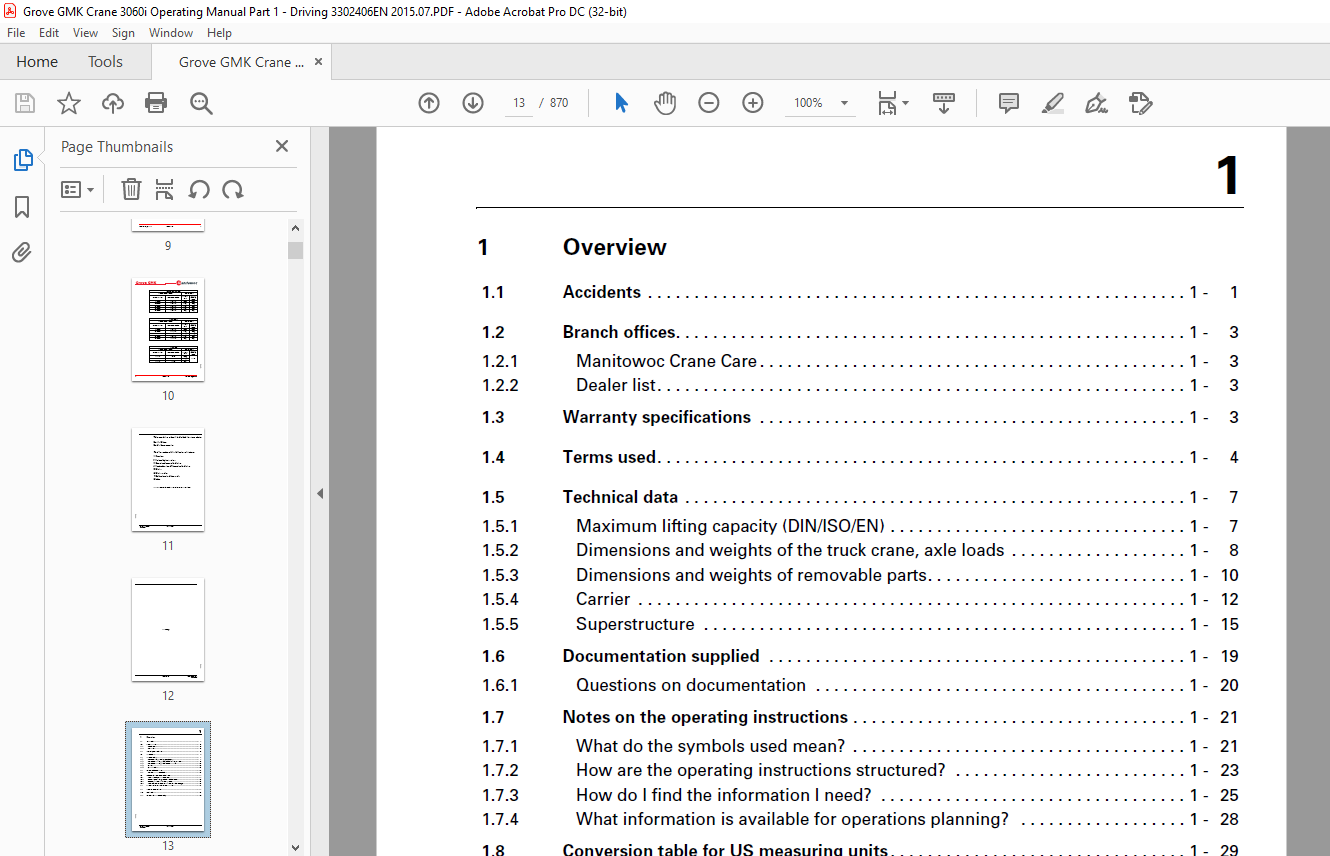Select the page 11 thumbnail

(x=168, y=480)
